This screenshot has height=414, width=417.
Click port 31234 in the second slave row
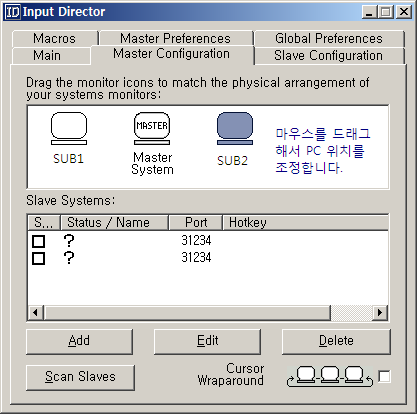196,258
